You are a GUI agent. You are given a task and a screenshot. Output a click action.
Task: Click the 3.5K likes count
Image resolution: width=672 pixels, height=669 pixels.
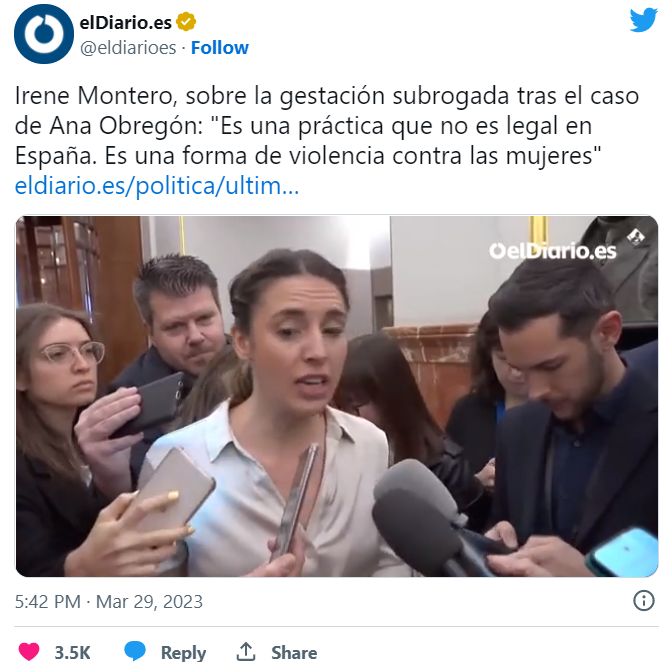[x=72, y=653]
